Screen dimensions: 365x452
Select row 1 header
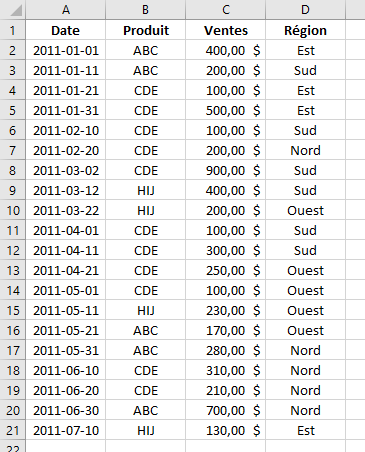(x=13, y=30)
